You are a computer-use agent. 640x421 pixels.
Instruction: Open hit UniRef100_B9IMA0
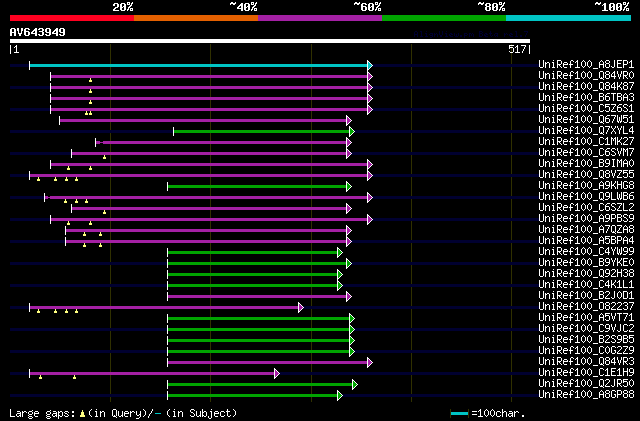click(x=586, y=164)
